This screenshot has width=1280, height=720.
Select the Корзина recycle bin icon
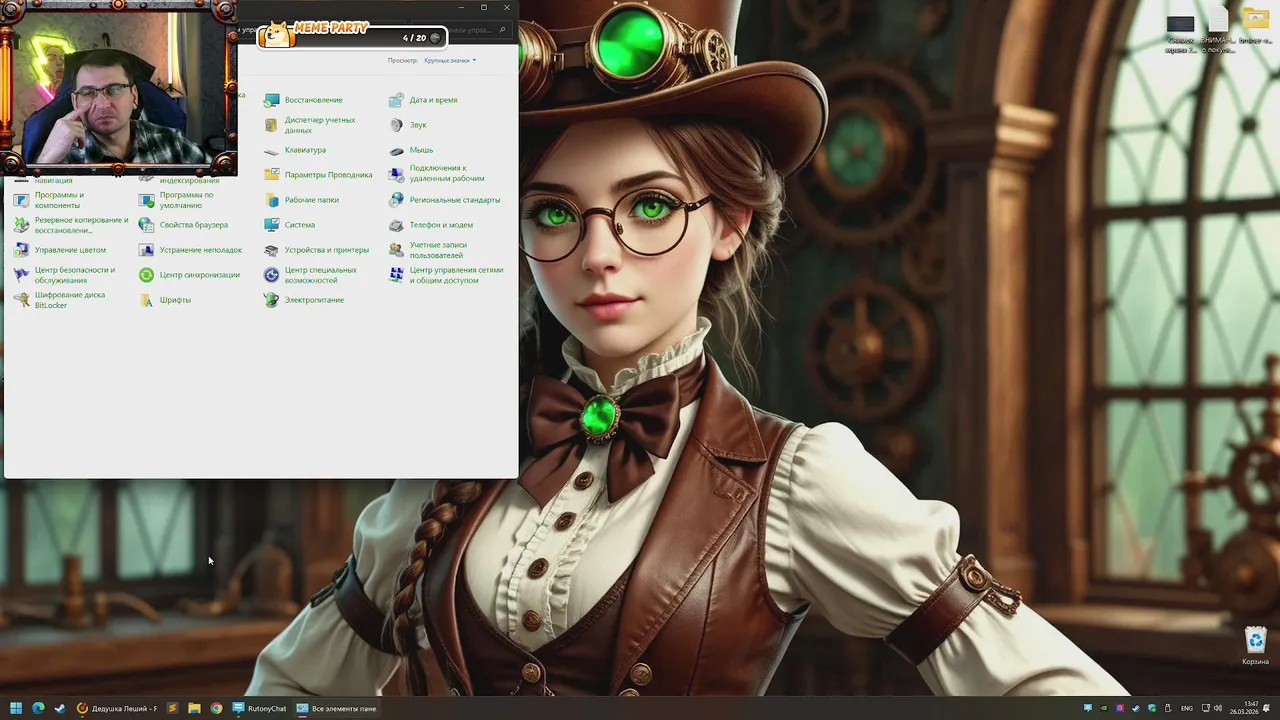click(1255, 645)
